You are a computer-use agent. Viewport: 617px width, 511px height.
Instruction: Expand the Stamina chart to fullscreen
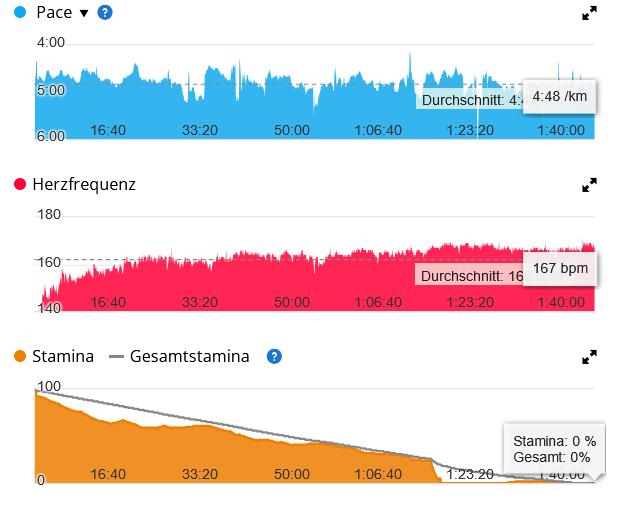point(589,357)
